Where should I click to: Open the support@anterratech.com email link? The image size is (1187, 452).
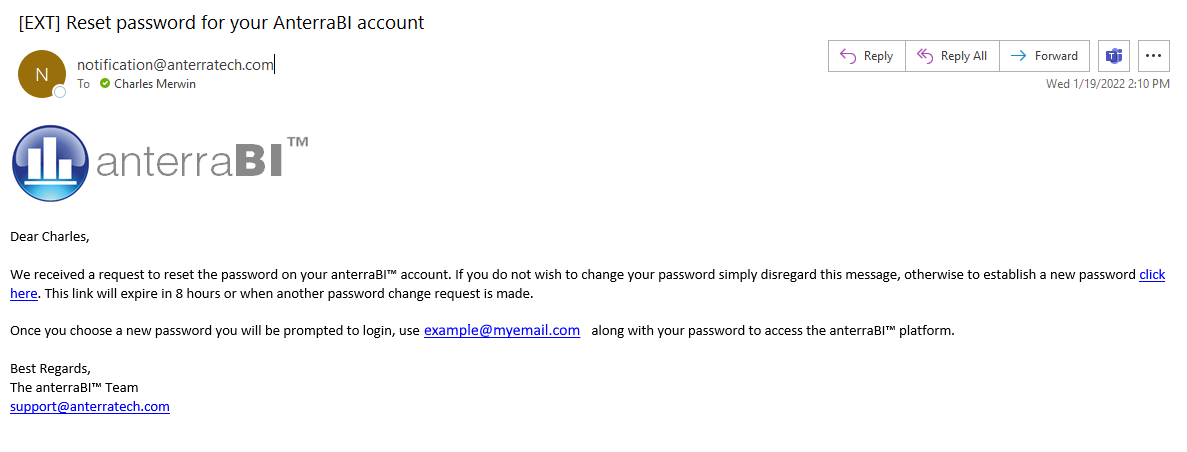pyautogui.click(x=90, y=407)
